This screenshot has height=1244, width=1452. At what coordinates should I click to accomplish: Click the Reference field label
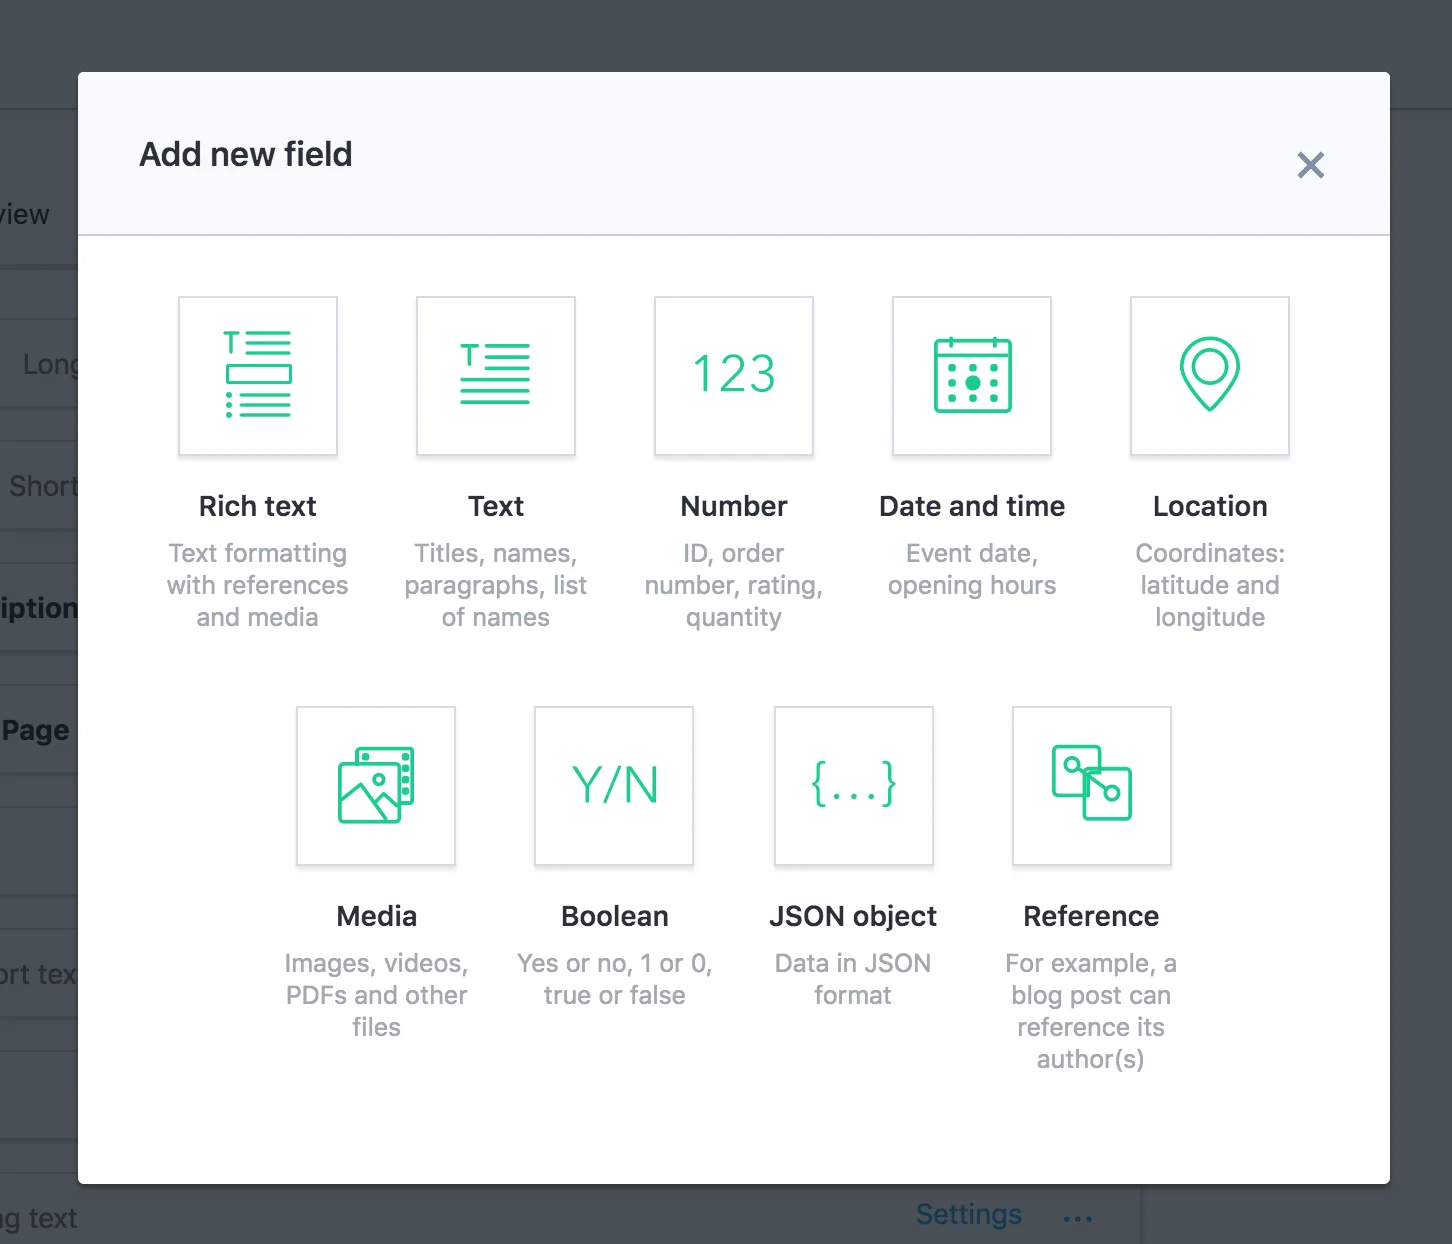[x=1091, y=916]
